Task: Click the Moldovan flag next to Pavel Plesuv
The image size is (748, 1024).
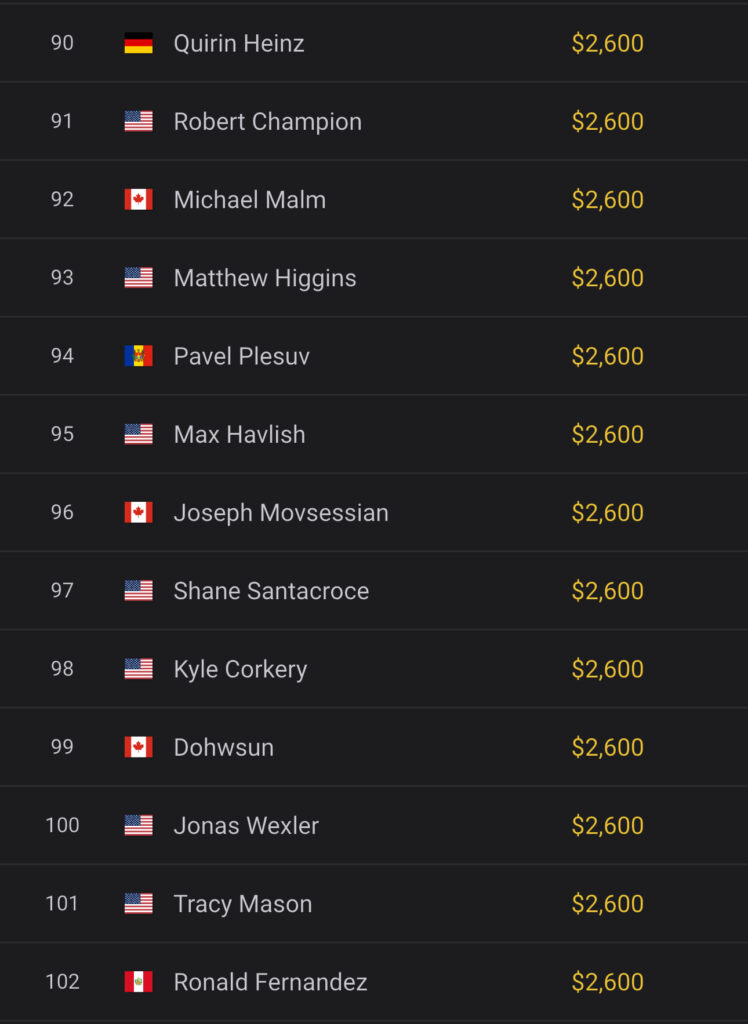Action: tap(138, 356)
